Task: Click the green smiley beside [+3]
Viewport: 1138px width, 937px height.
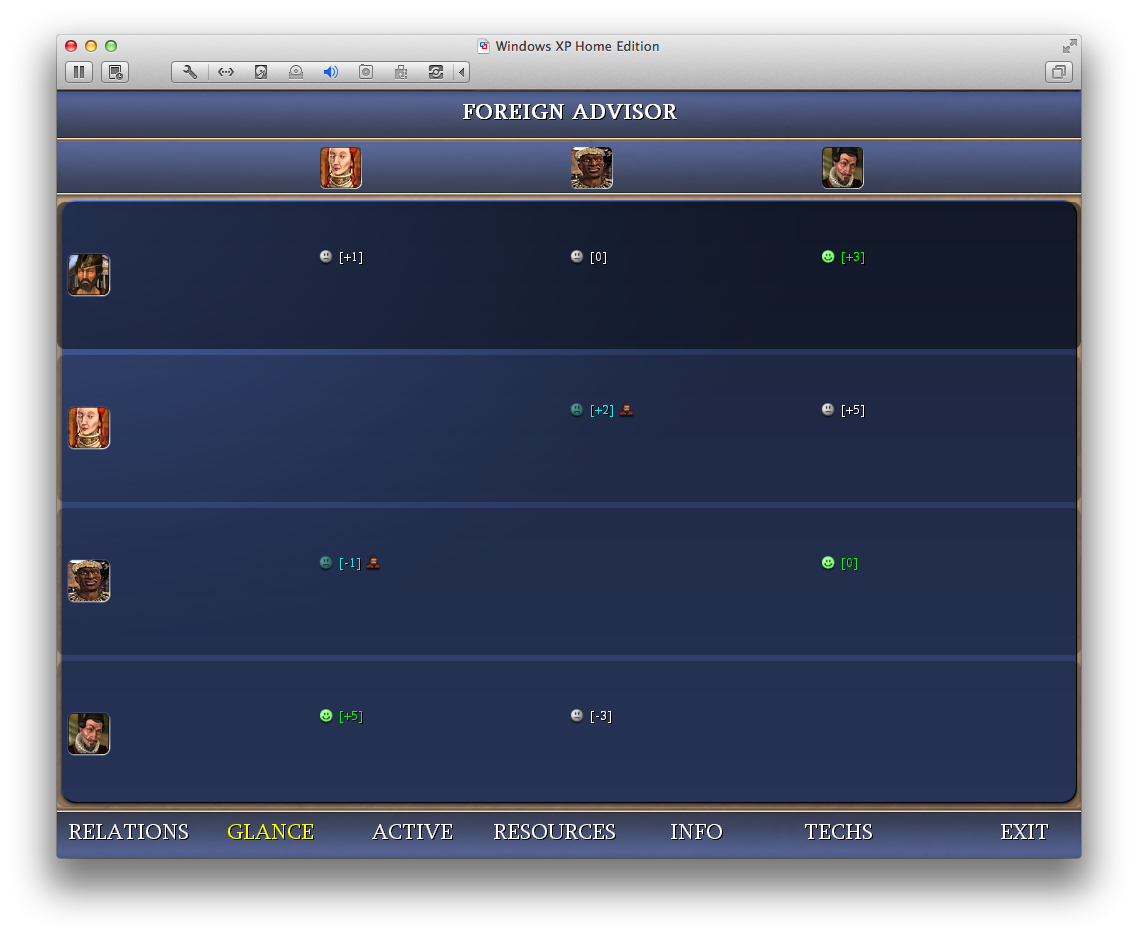Action: (828, 256)
